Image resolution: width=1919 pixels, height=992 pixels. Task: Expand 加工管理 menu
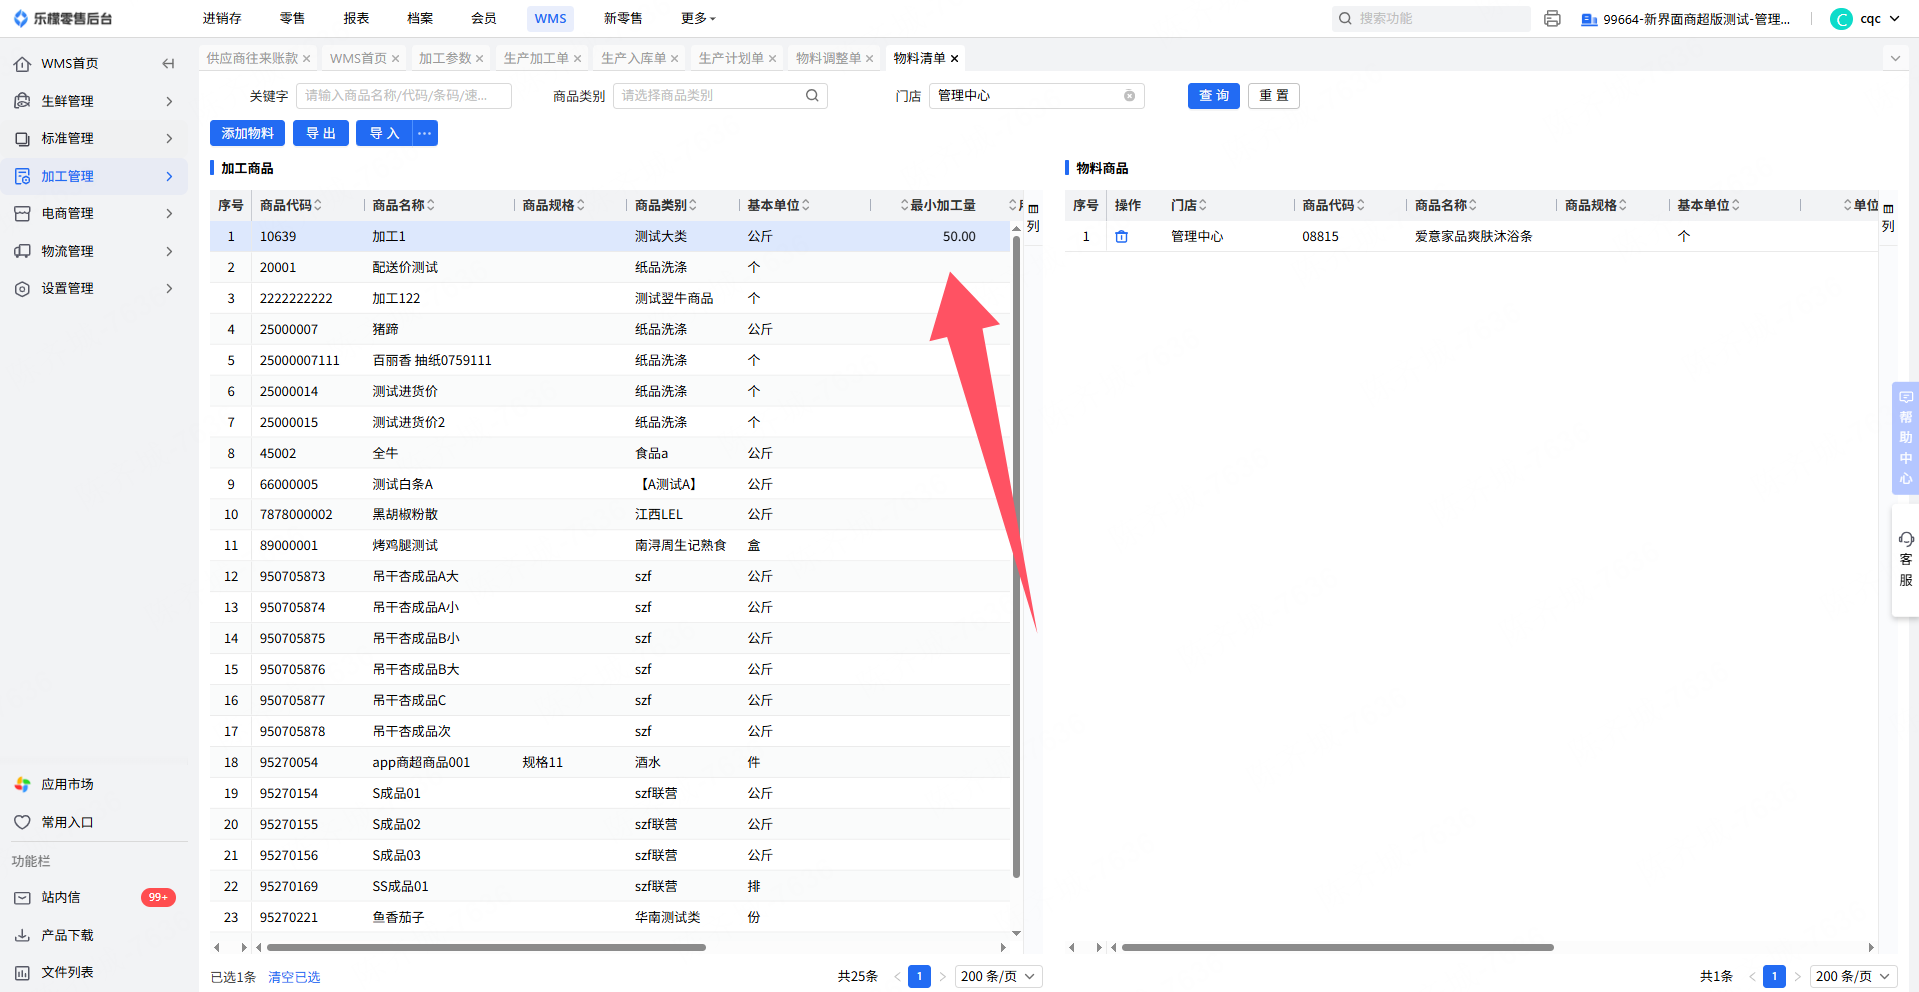pyautogui.click(x=94, y=176)
